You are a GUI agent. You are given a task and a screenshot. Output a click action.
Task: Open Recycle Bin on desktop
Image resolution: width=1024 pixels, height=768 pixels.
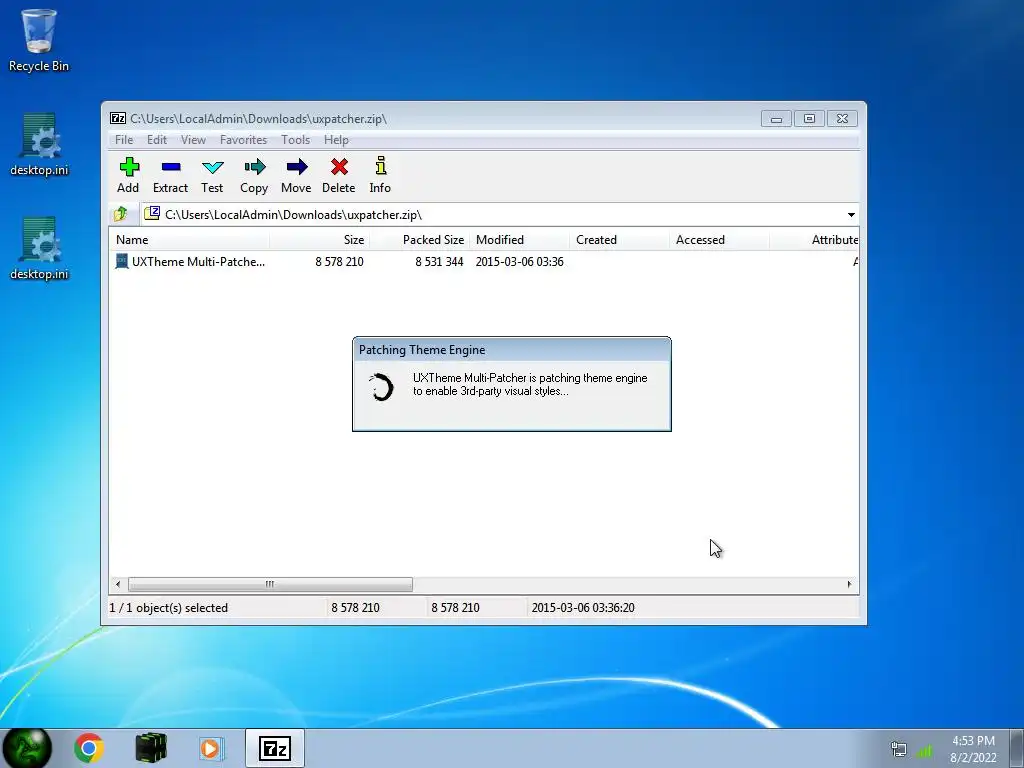coord(39,39)
